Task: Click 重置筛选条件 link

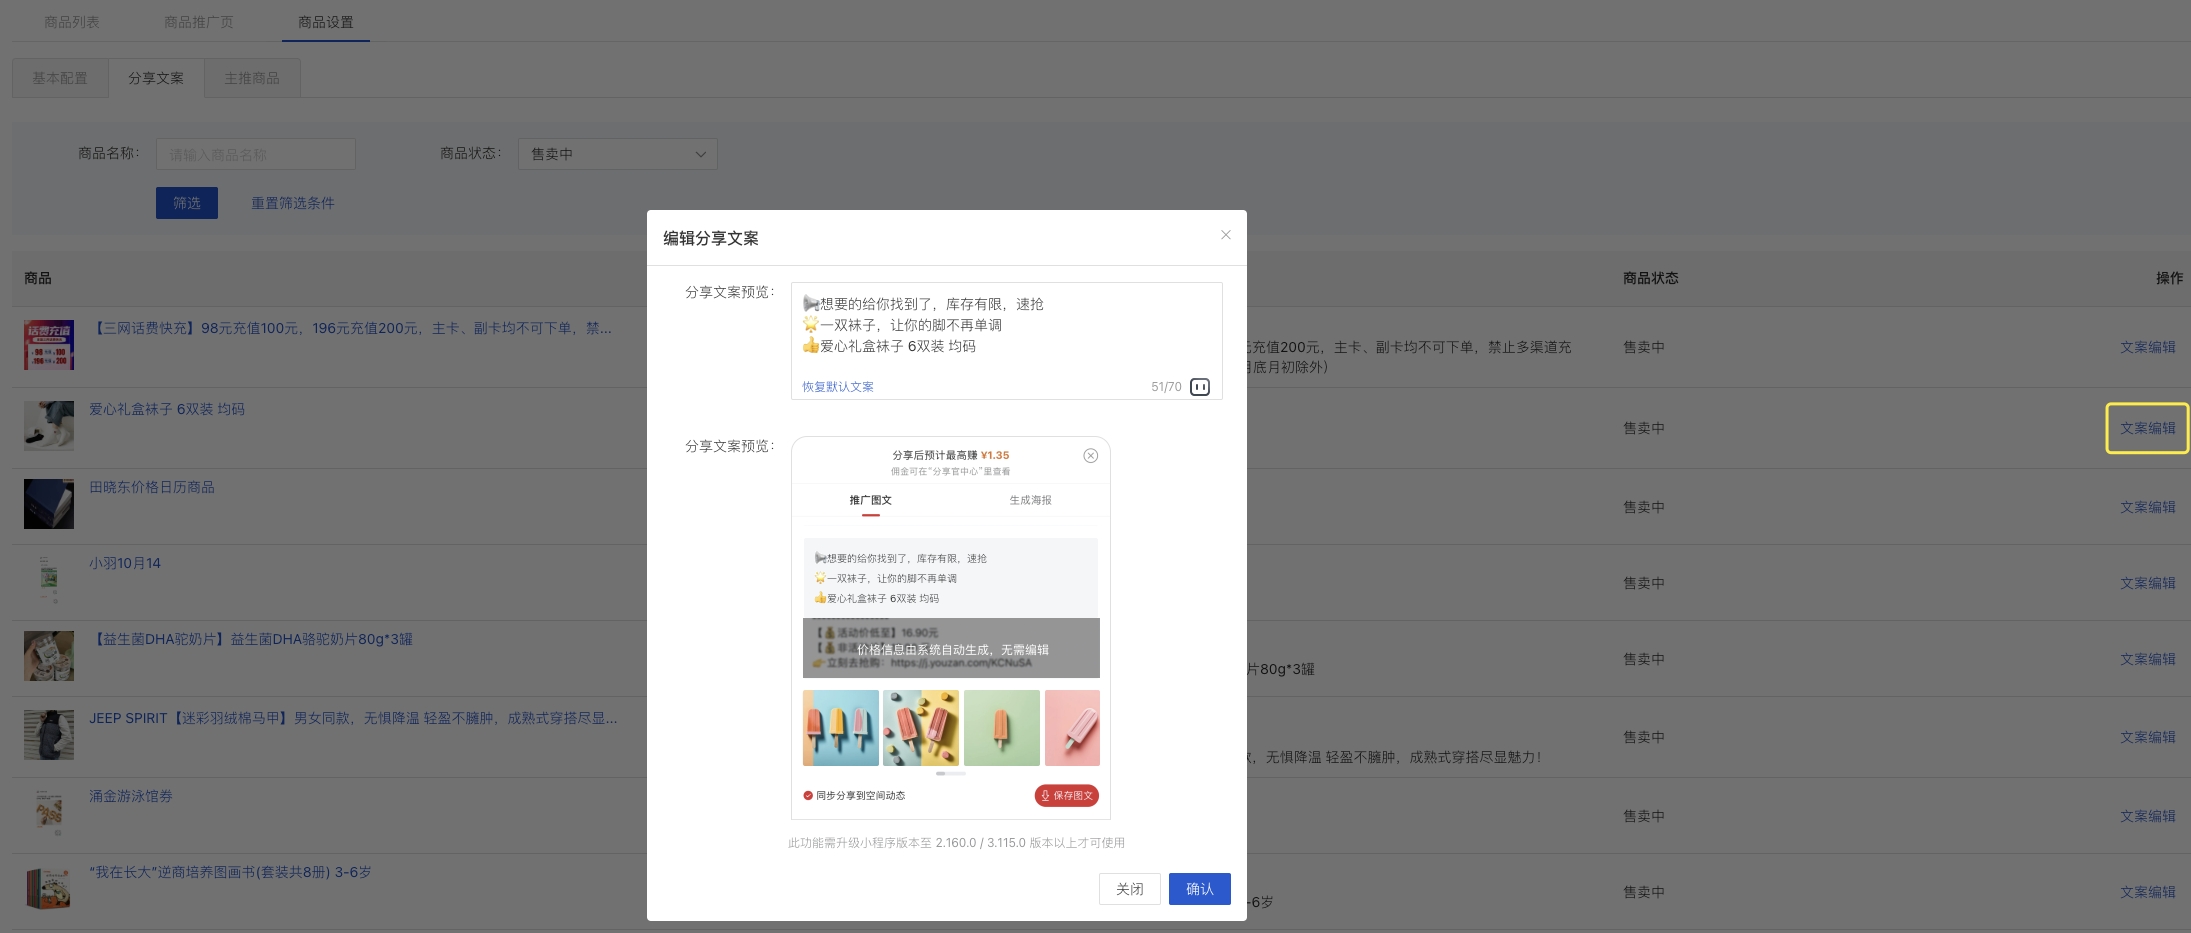Action: coord(293,203)
